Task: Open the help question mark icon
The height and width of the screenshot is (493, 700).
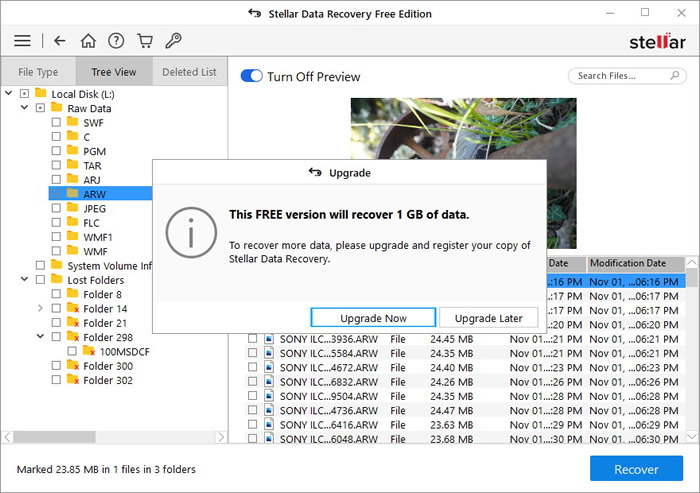Action: pyautogui.click(x=116, y=41)
